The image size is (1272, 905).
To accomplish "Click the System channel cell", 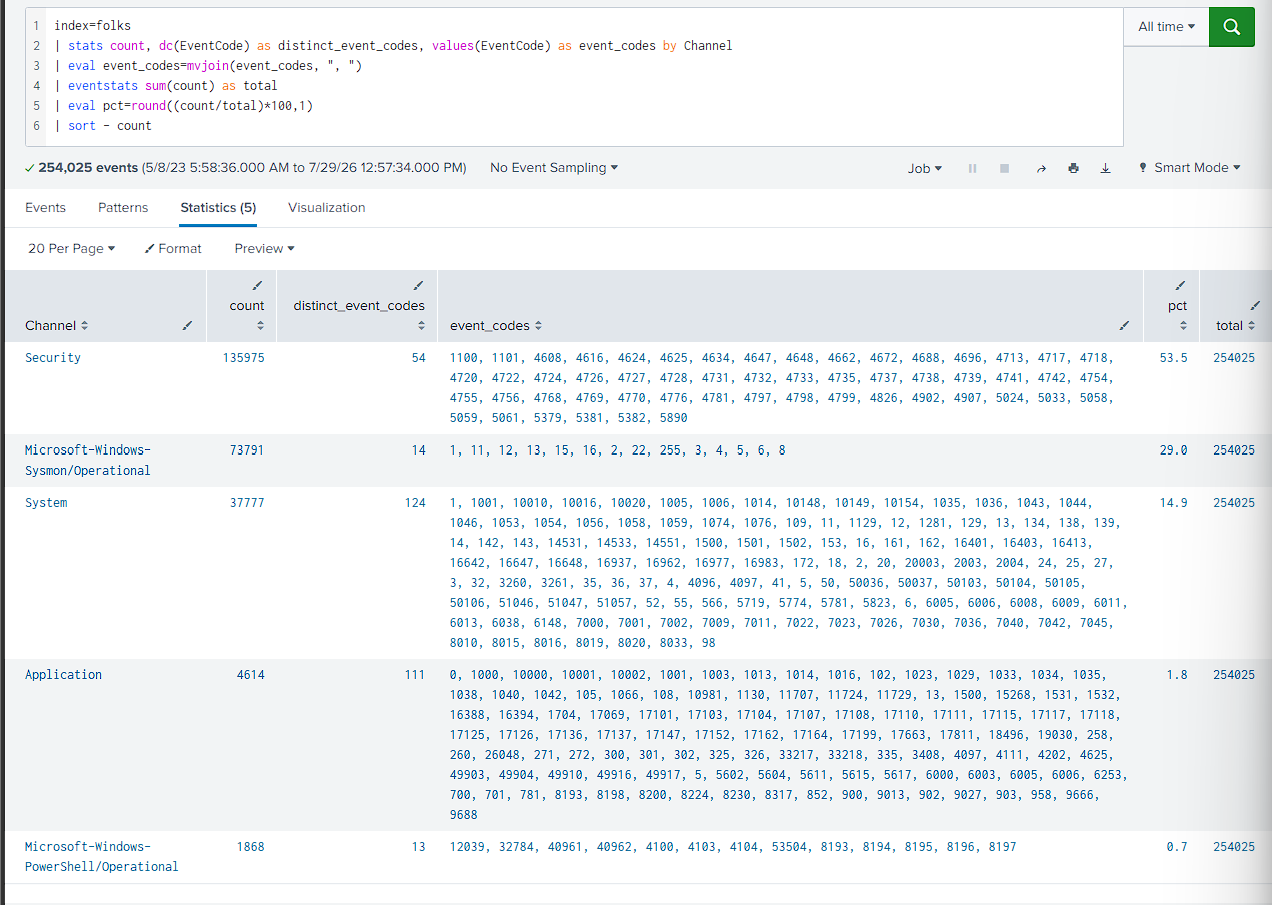I will [46, 503].
